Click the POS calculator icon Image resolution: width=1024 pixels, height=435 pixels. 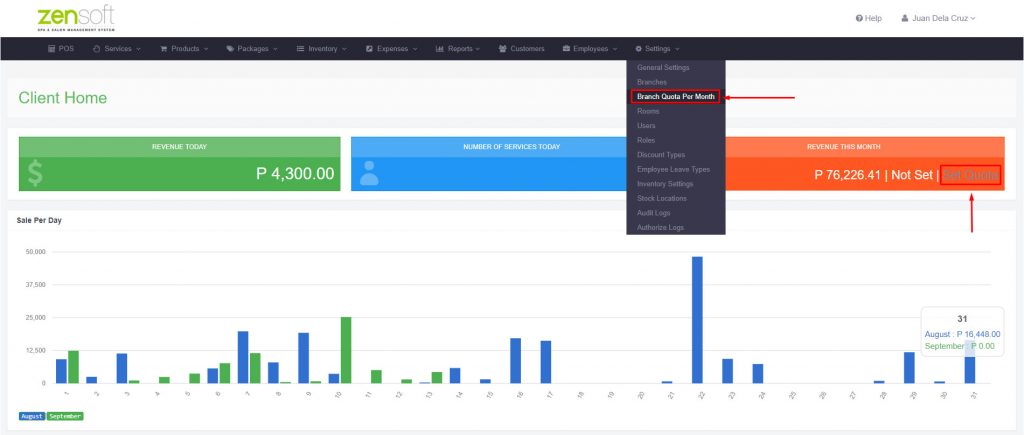coord(52,49)
